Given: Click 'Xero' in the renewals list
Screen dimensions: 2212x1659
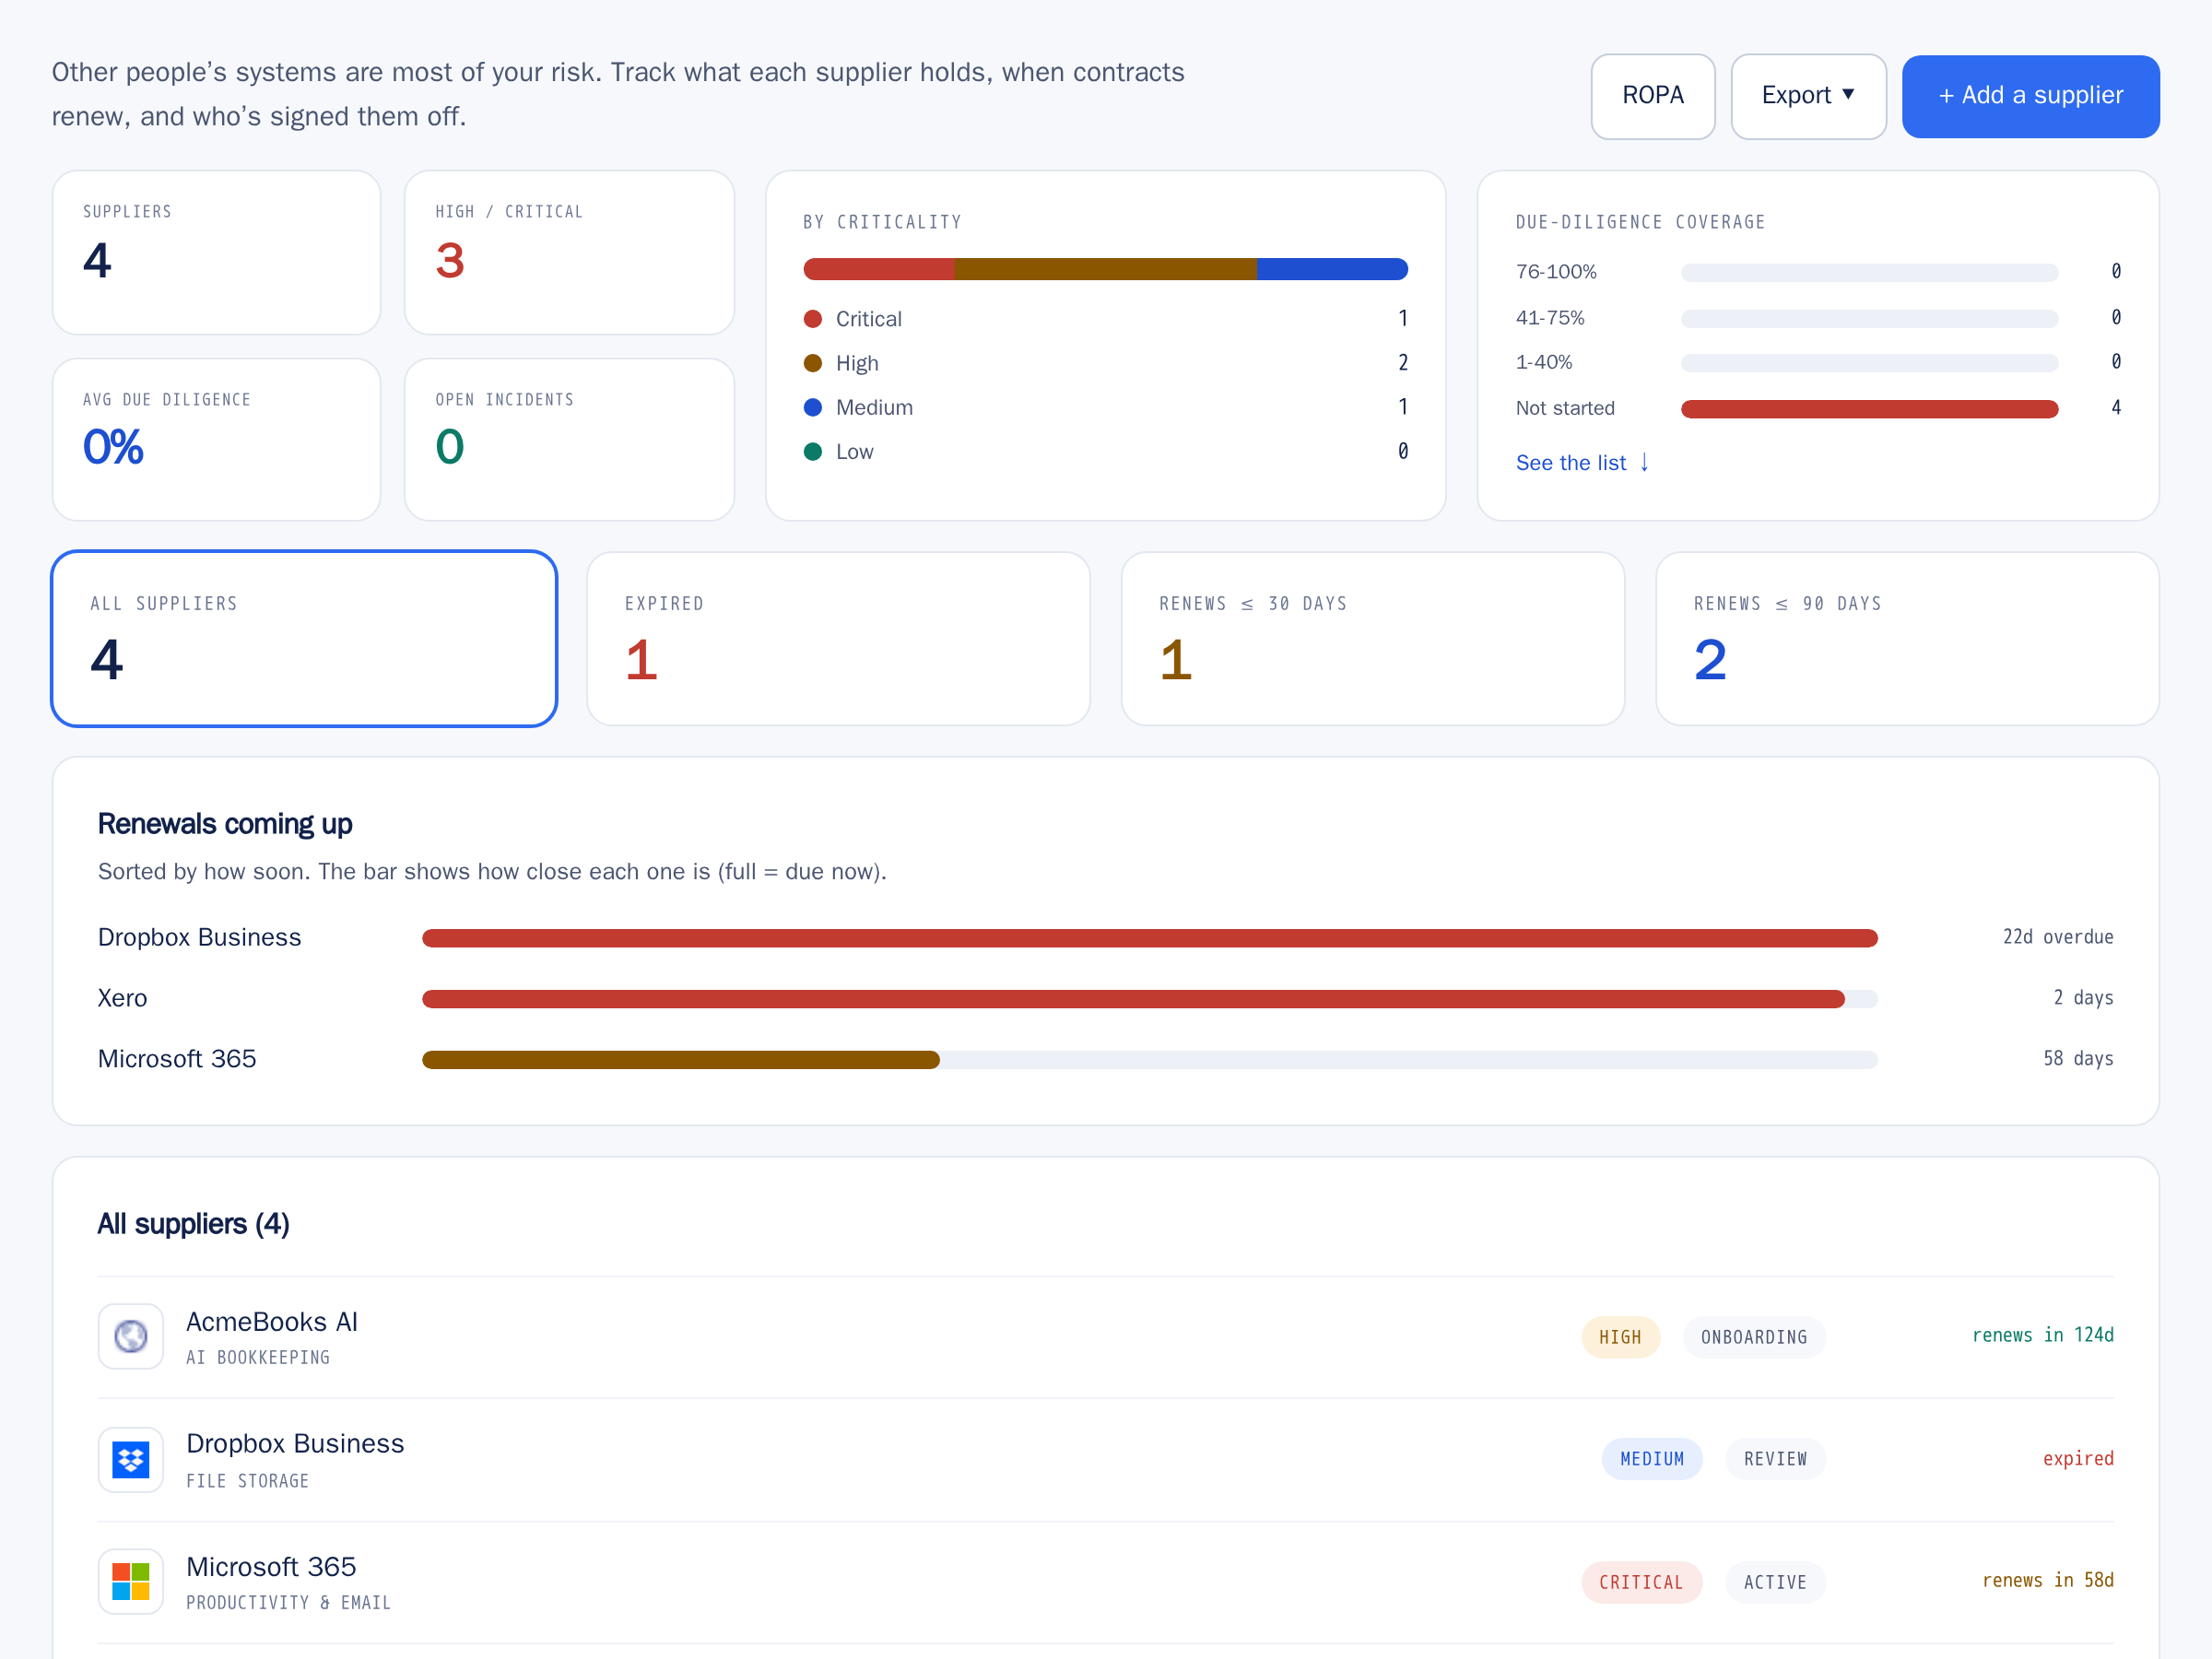Looking at the screenshot, I should tap(122, 998).
